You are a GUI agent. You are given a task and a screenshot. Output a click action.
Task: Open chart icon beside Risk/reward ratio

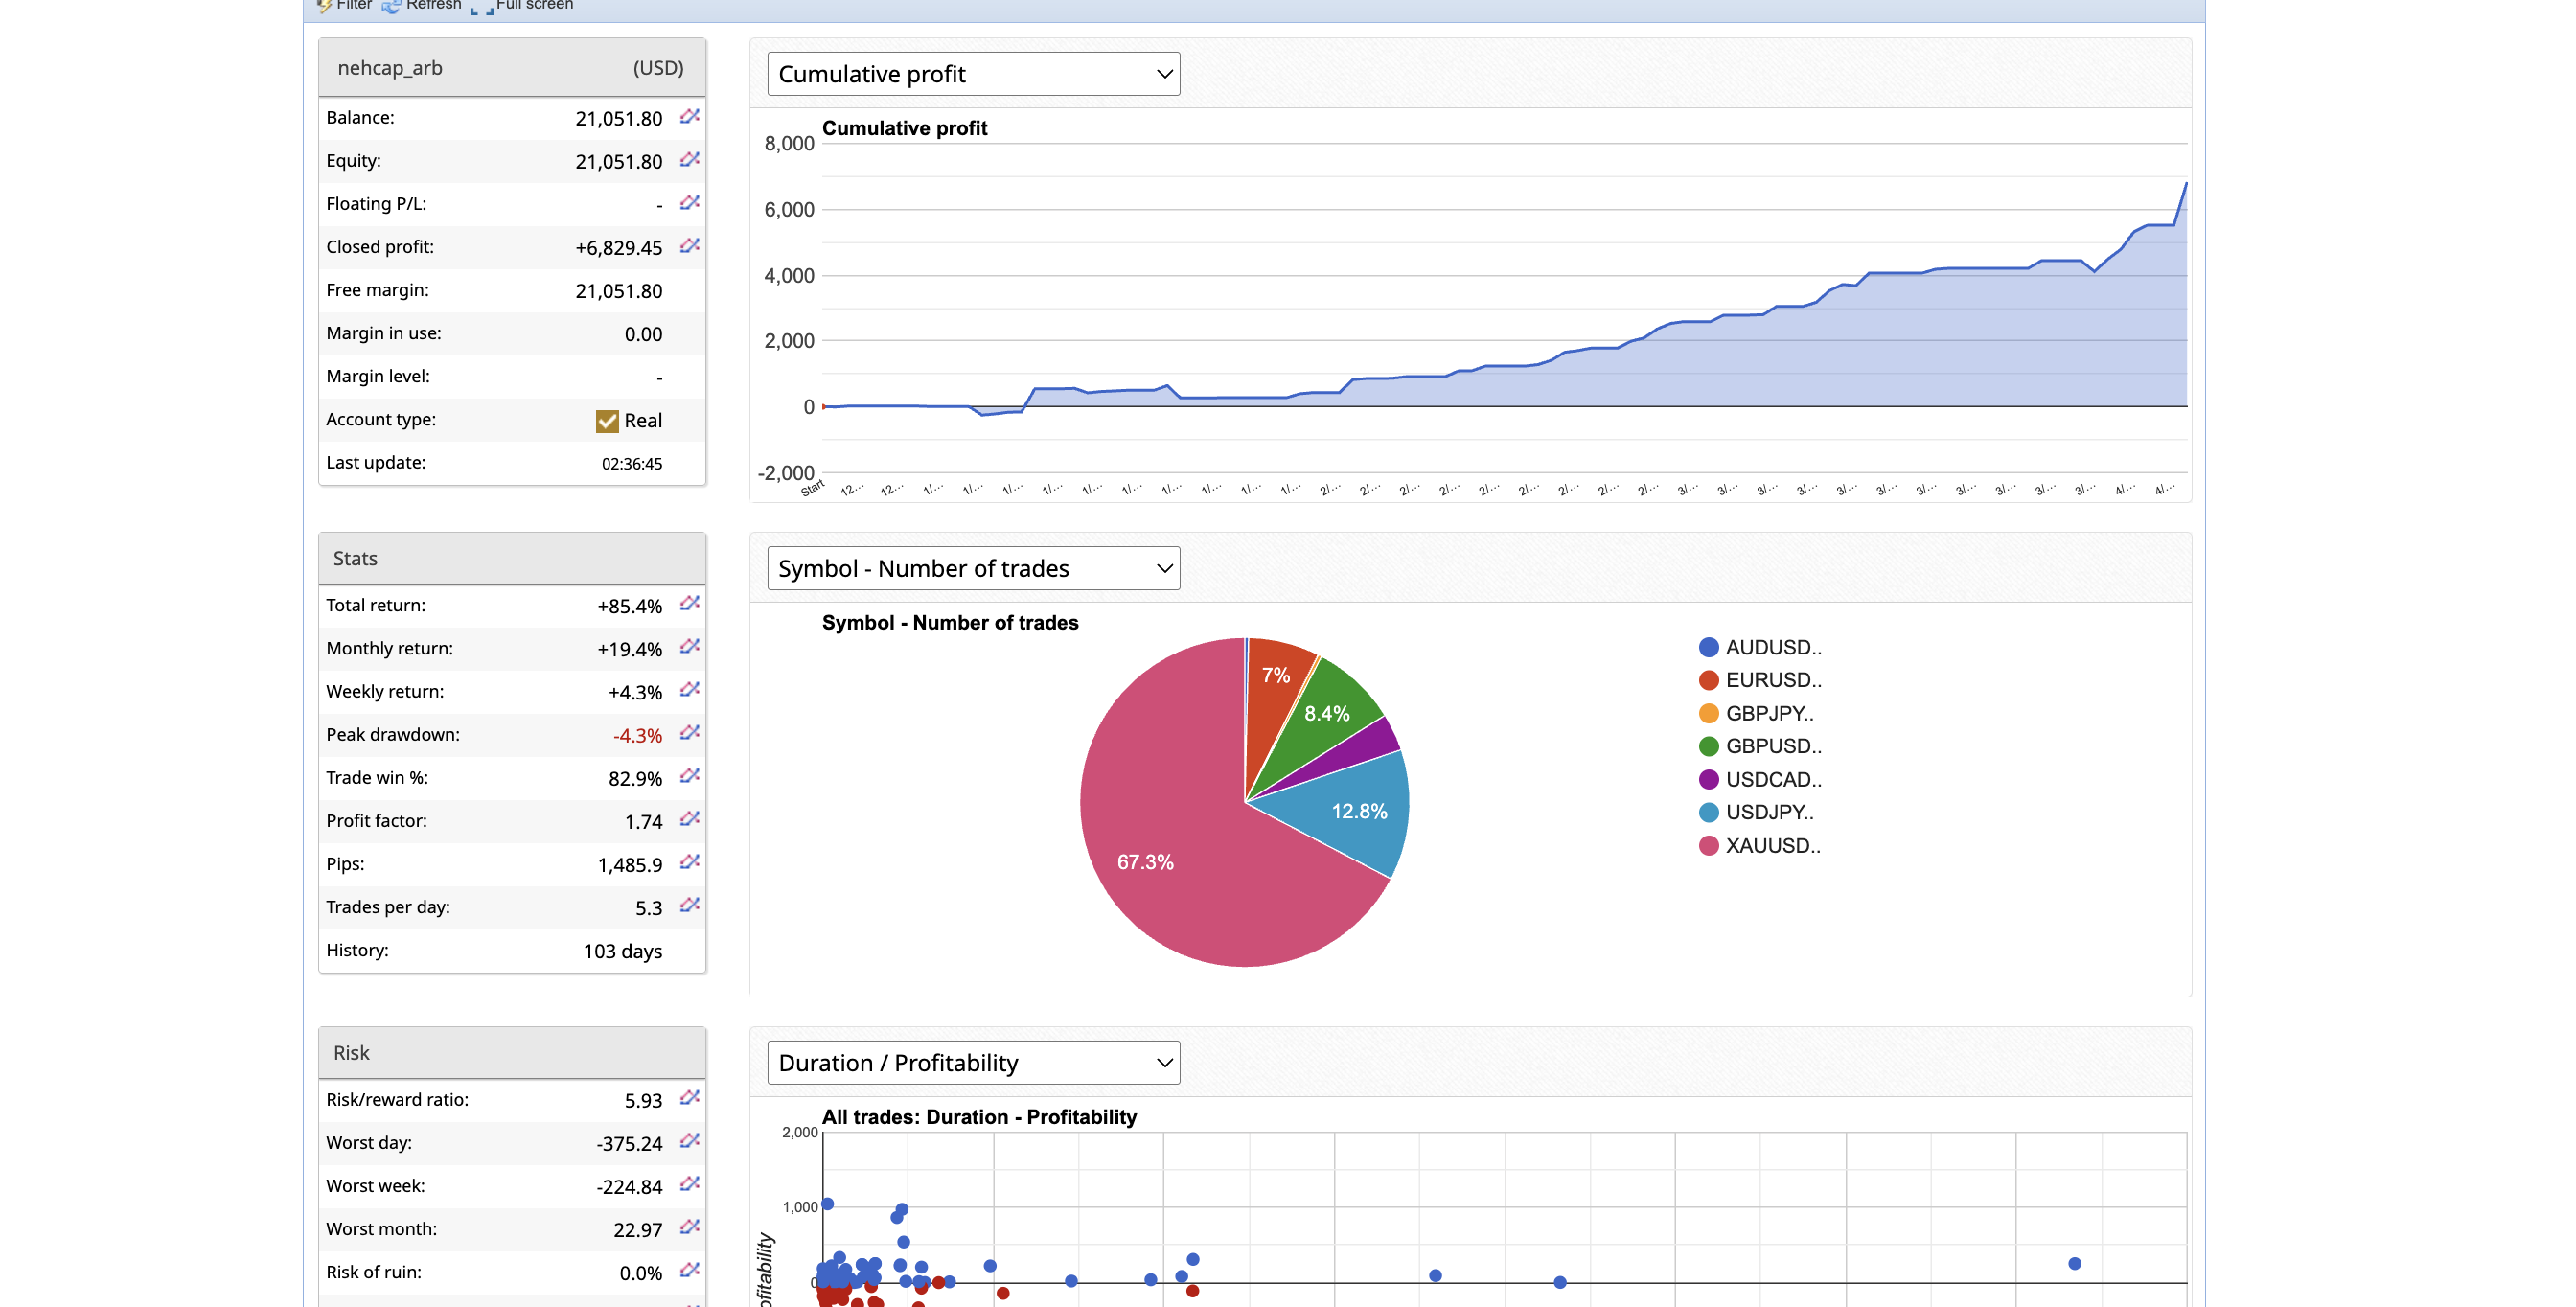(x=689, y=1098)
